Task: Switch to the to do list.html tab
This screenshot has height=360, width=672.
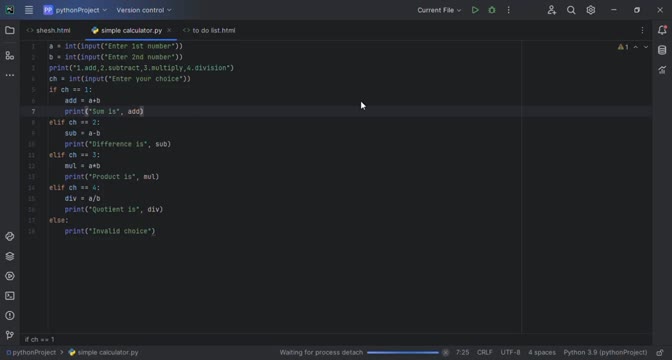Action: (x=209, y=30)
